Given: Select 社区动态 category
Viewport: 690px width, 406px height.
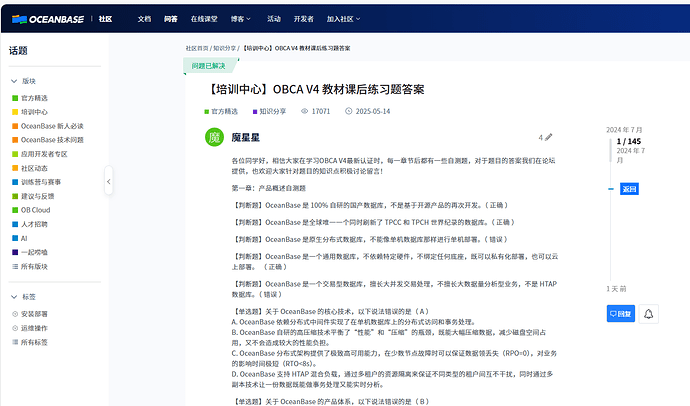Looking at the screenshot, I should coord(34,168).
